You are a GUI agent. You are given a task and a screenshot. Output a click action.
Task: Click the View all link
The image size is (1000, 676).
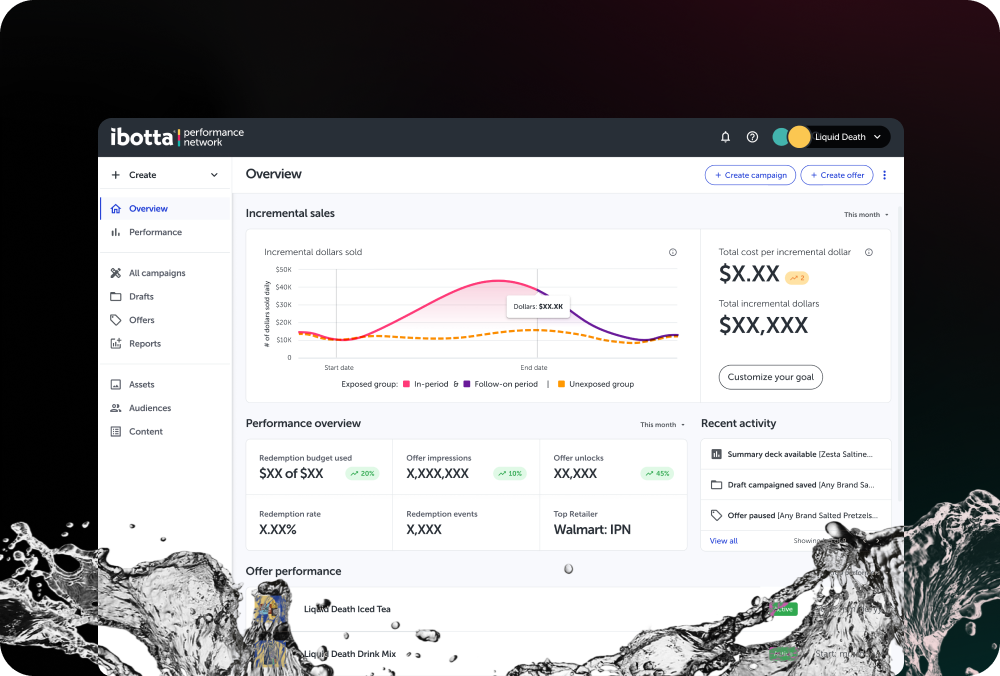(x=723, y=541)
